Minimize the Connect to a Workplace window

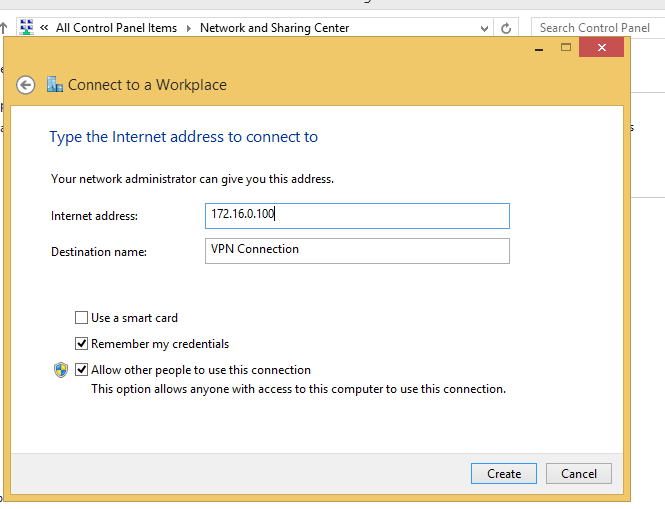tap(539, 48)
